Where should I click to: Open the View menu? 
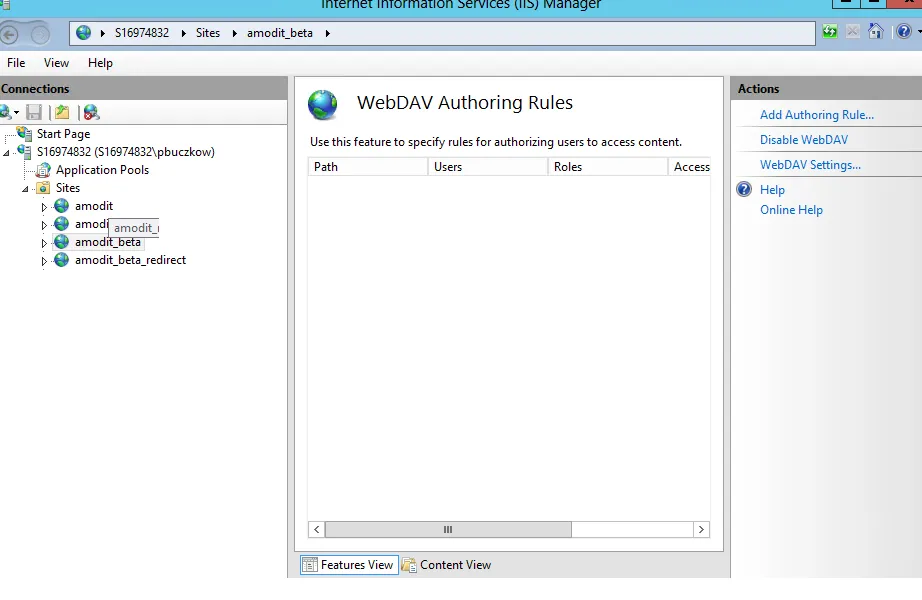click(x=56, y=63)
